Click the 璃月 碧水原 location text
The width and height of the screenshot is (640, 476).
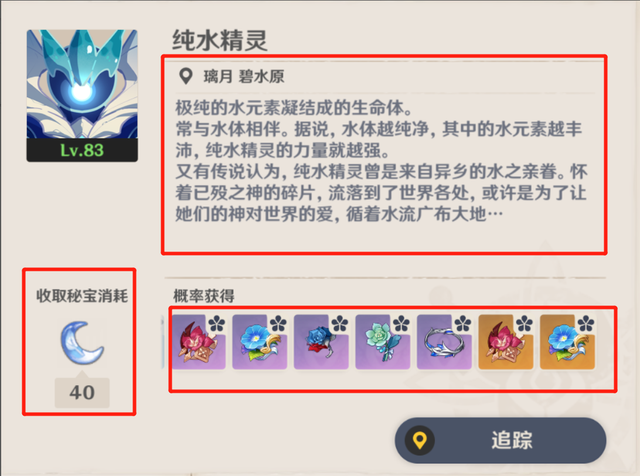click(x=244, y=76)
